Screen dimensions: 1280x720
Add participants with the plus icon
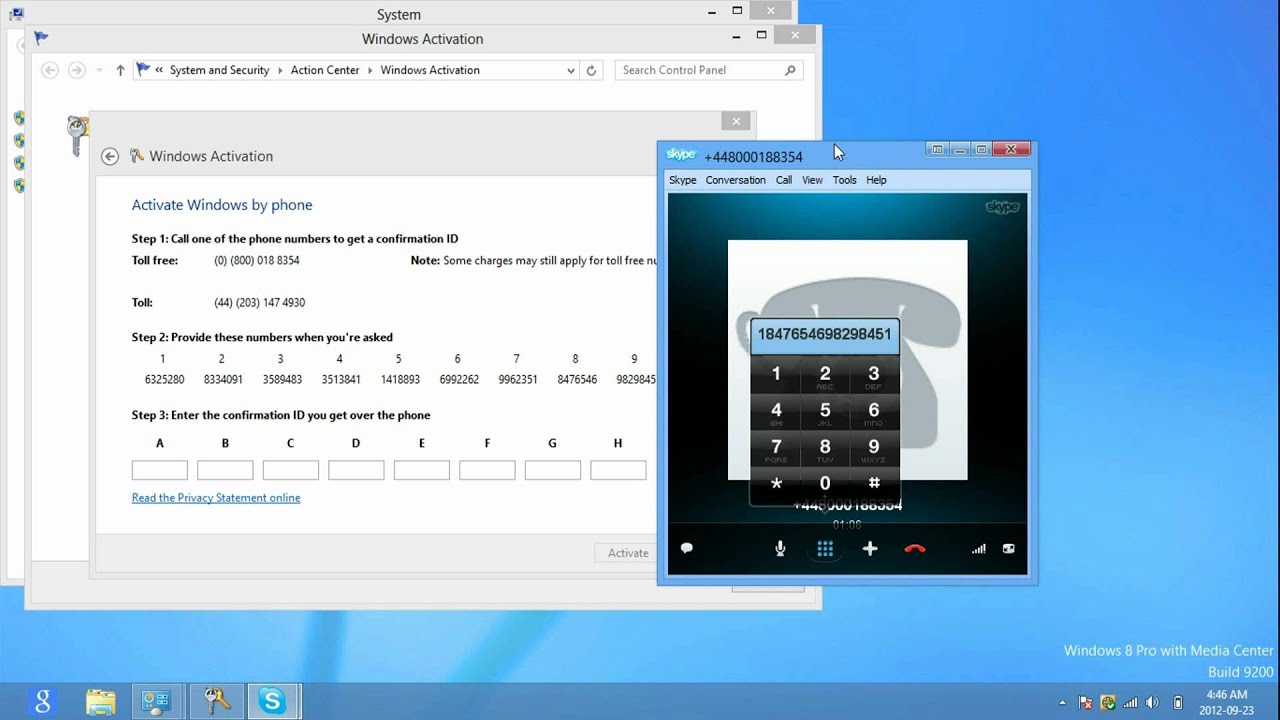(x=870, y=549)
